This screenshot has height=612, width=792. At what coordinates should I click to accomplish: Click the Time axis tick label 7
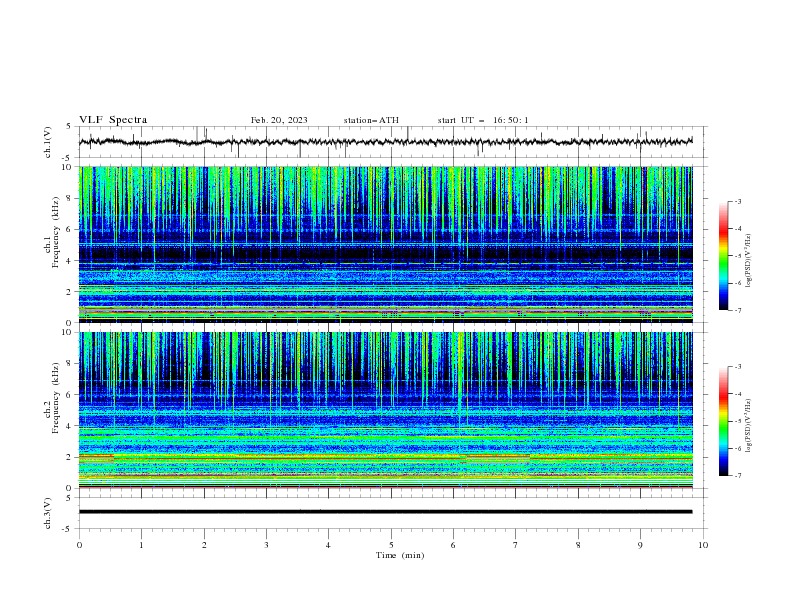click(516, 545)
